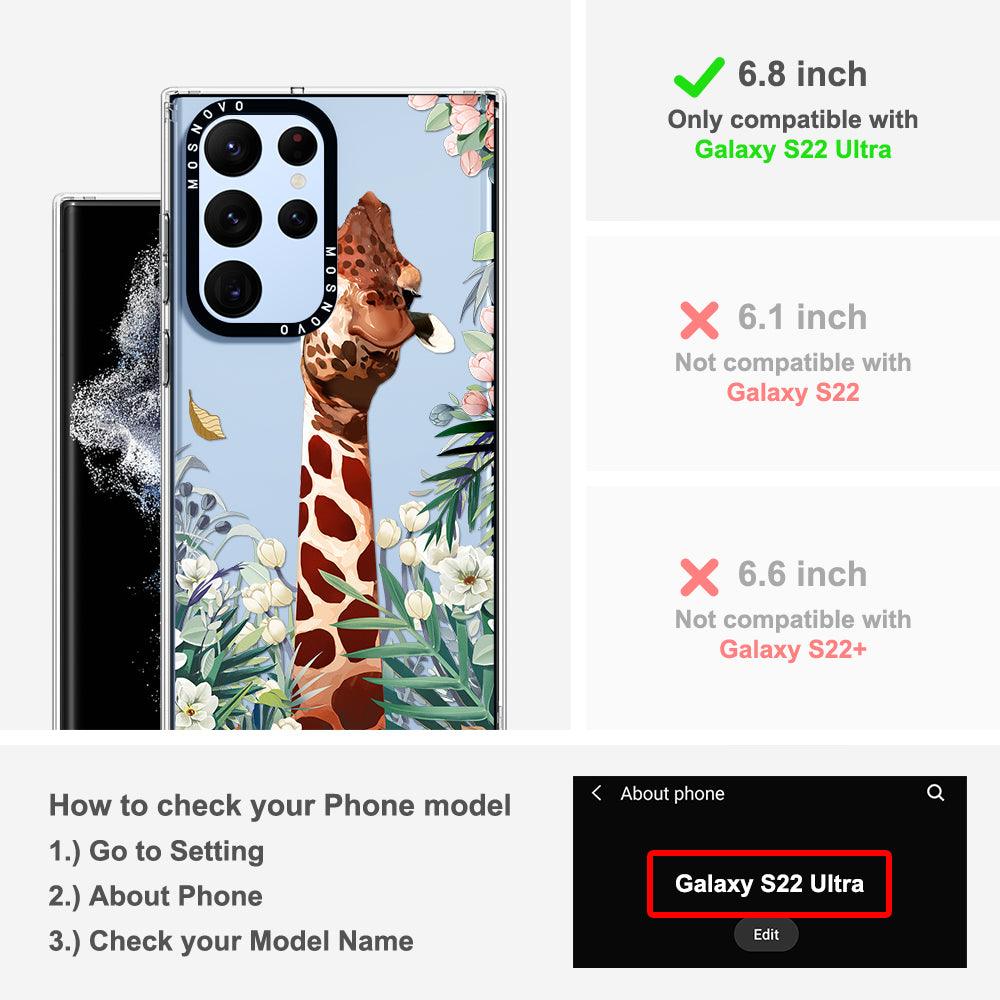This screenshot has height=1000, width=1000.
Task: Click the About phone title
Action: 672,793
